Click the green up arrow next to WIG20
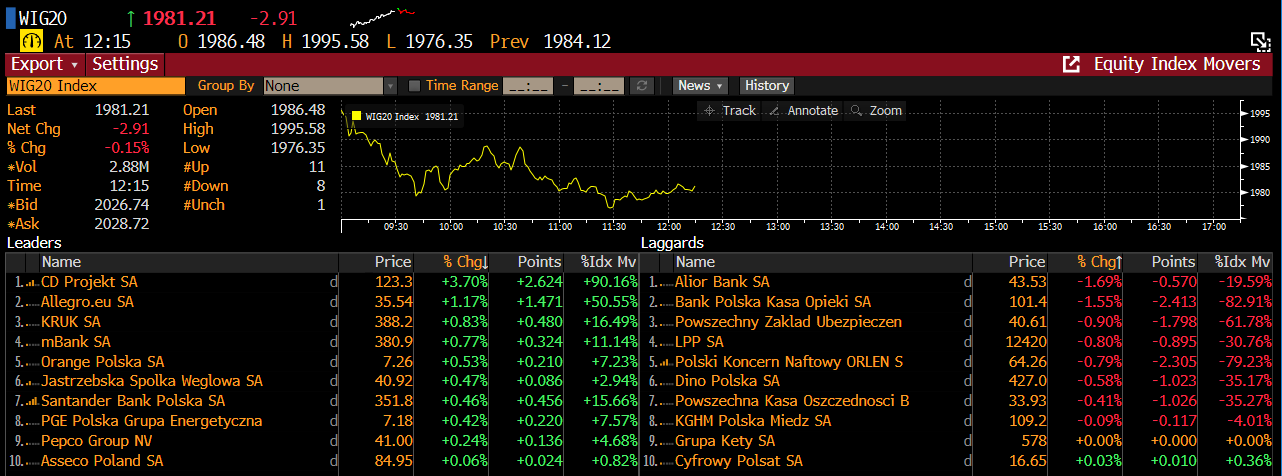This screenshot has height=476, width=1282. 130,17
